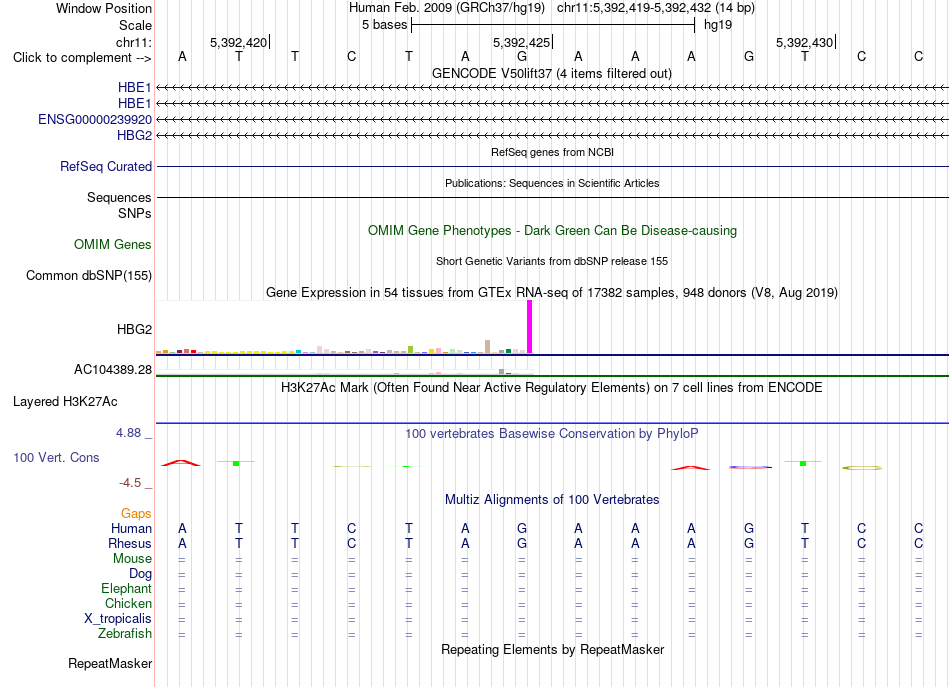Click the chr11: base position label
The height and width of the screenshot is (687, 950).
tap(134, 42)
